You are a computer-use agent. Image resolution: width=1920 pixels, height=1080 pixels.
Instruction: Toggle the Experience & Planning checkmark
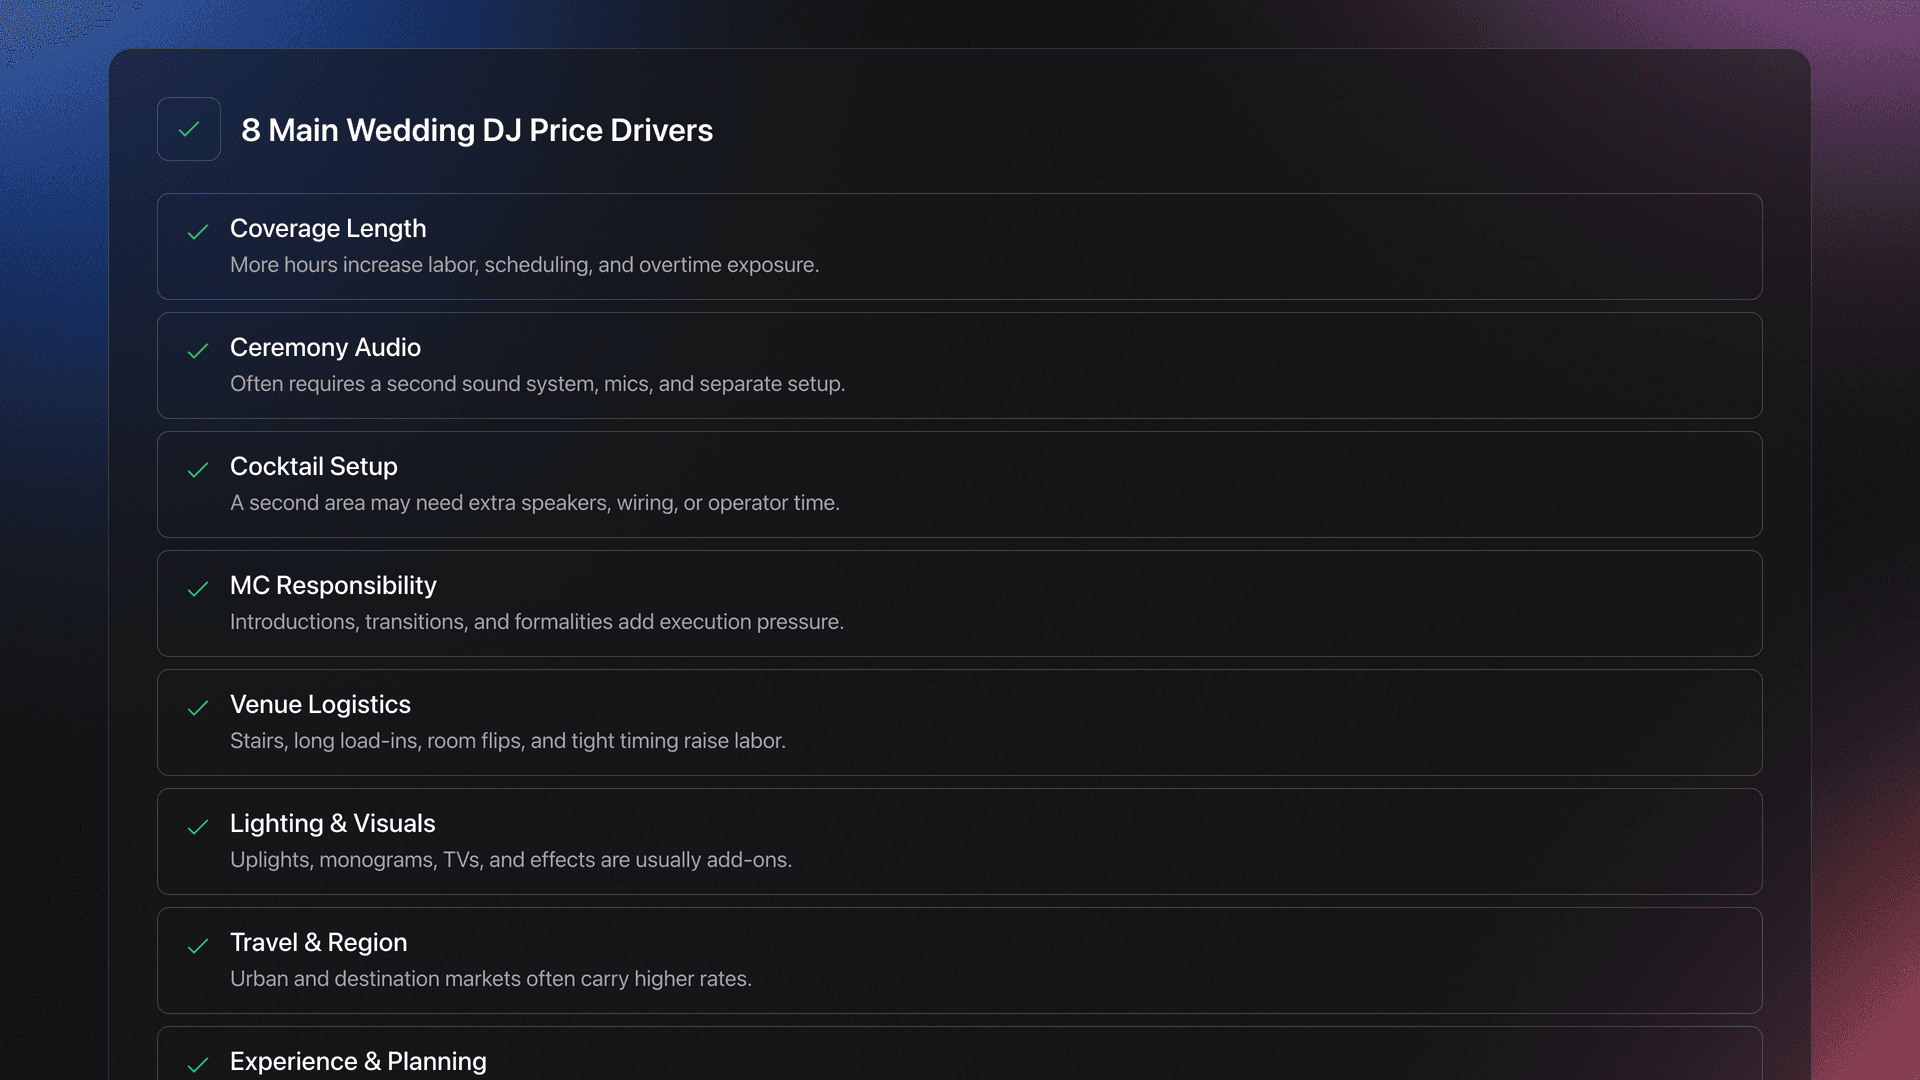tap(199, 1064)
